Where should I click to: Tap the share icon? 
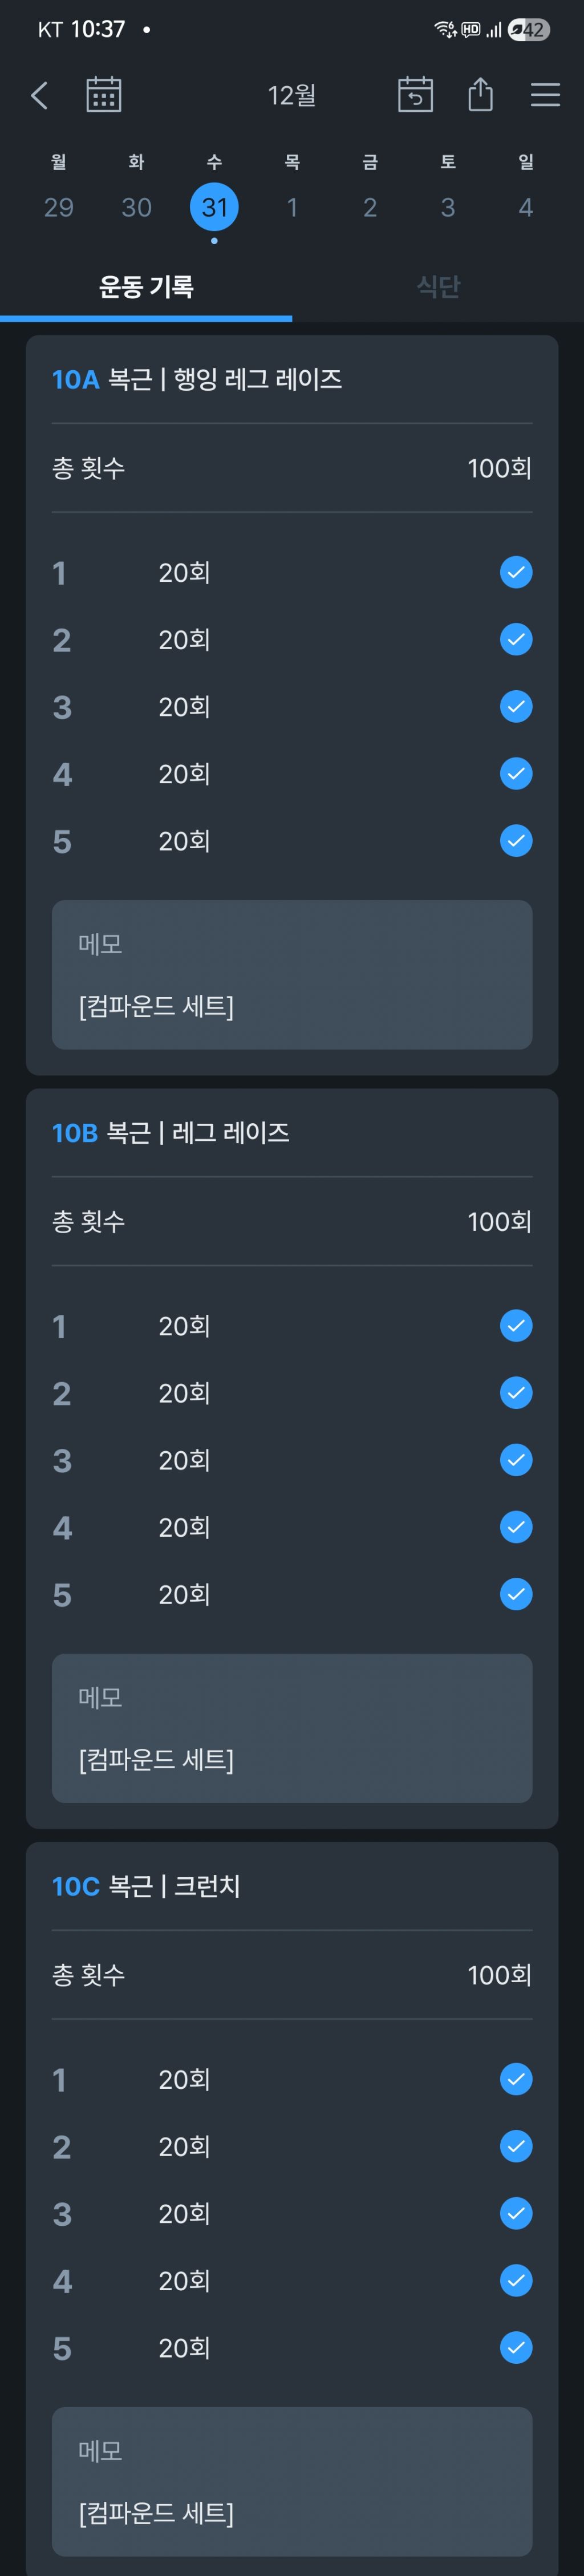coord(480,95)
